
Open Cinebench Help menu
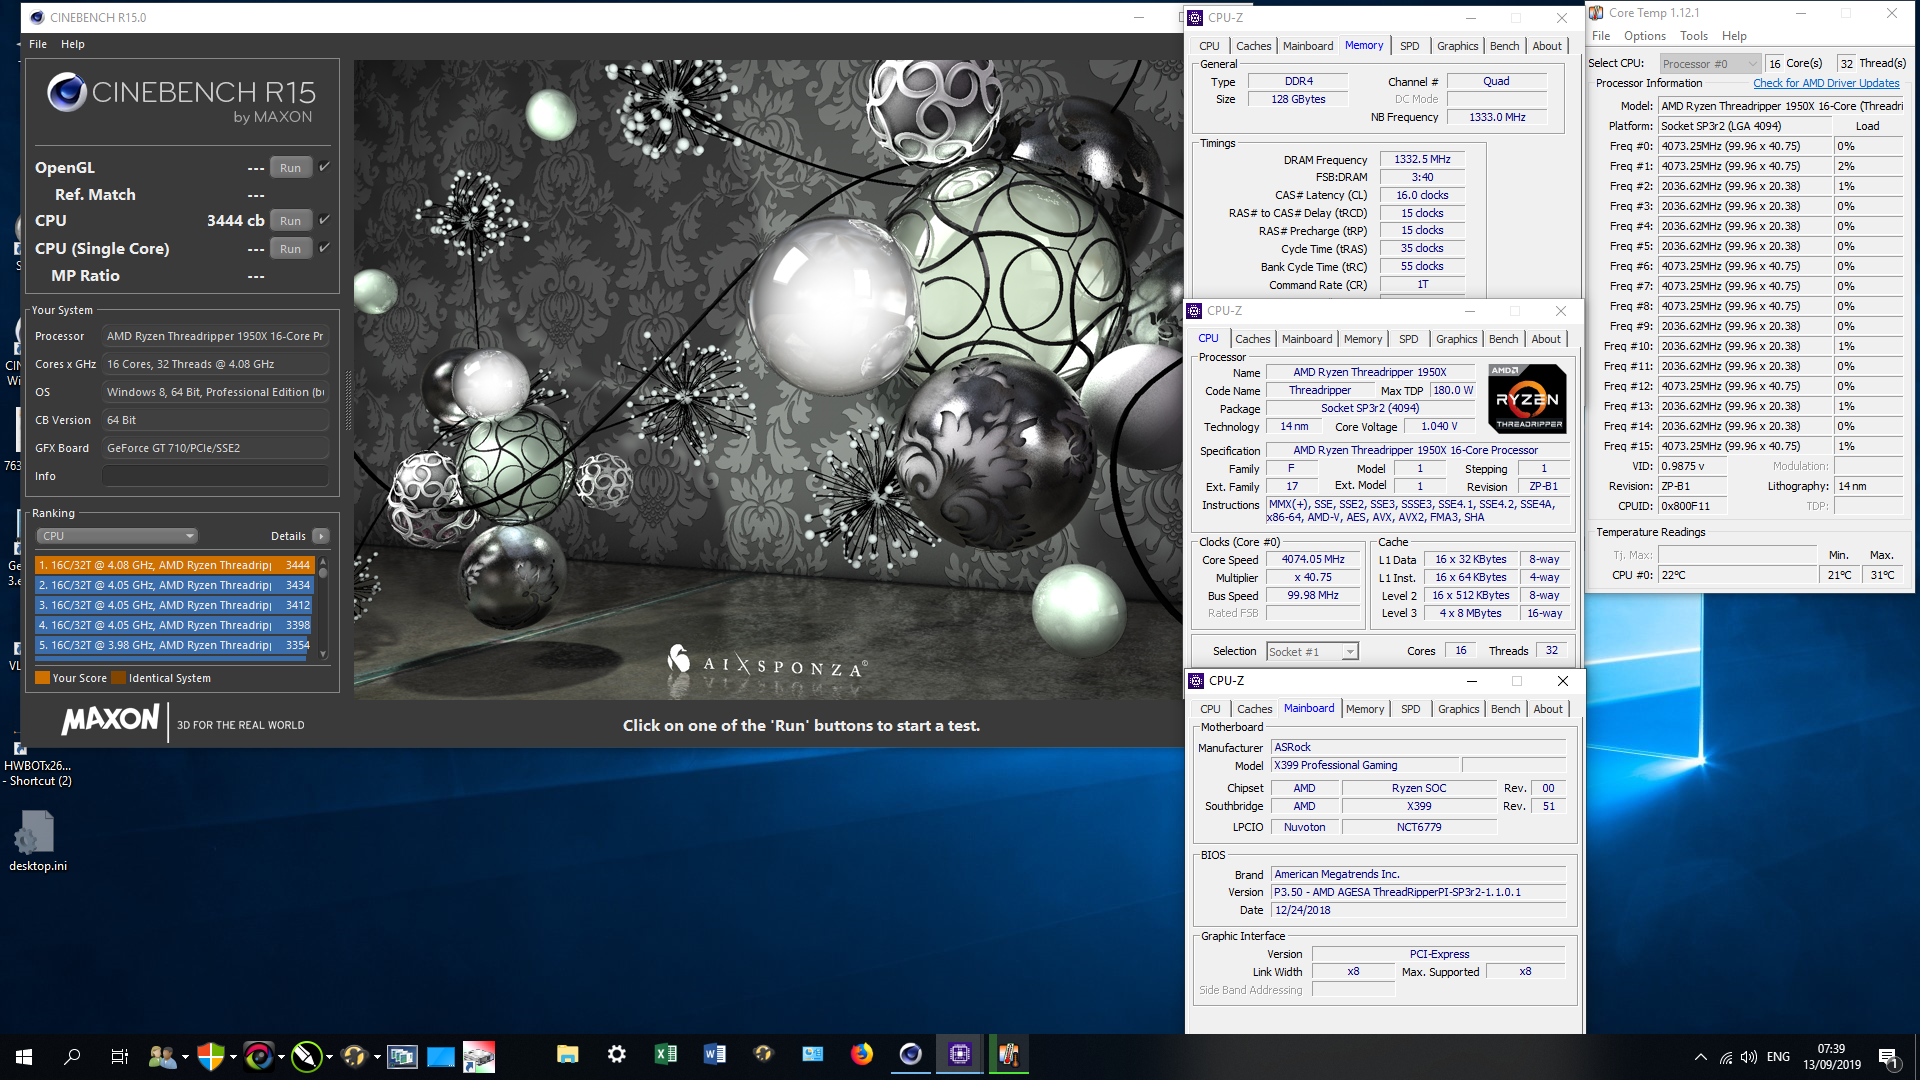pyautogui.click(x=73, y=44)
